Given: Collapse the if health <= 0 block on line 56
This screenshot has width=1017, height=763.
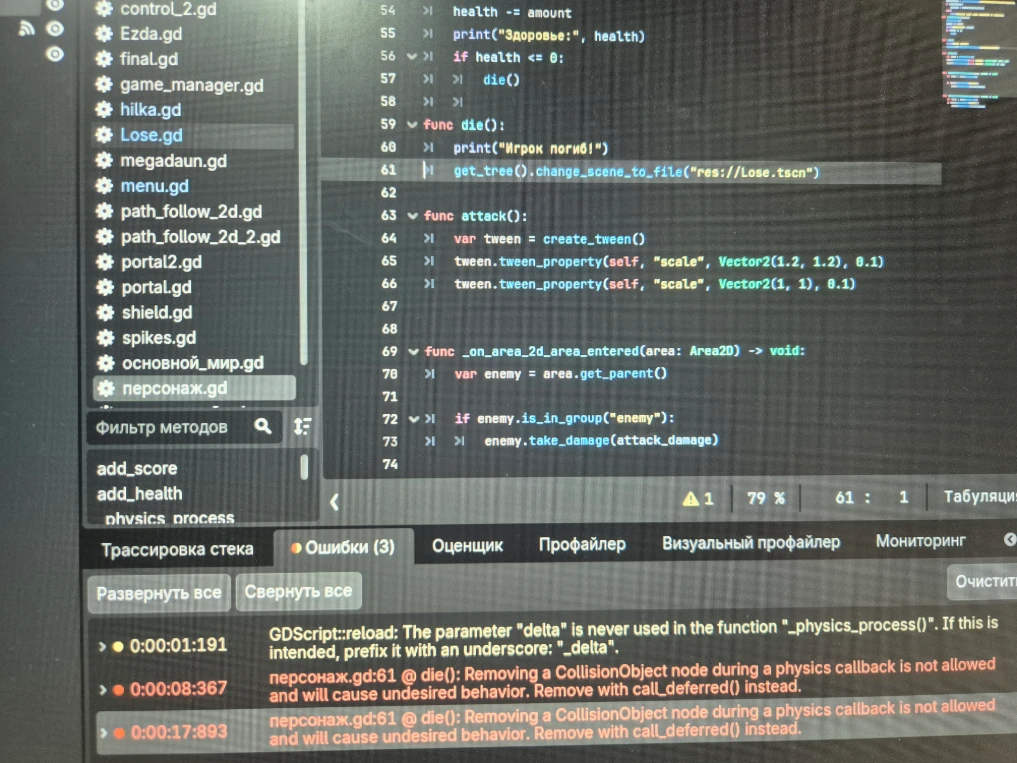Looking at the screenshot, I should pos(411,56).
